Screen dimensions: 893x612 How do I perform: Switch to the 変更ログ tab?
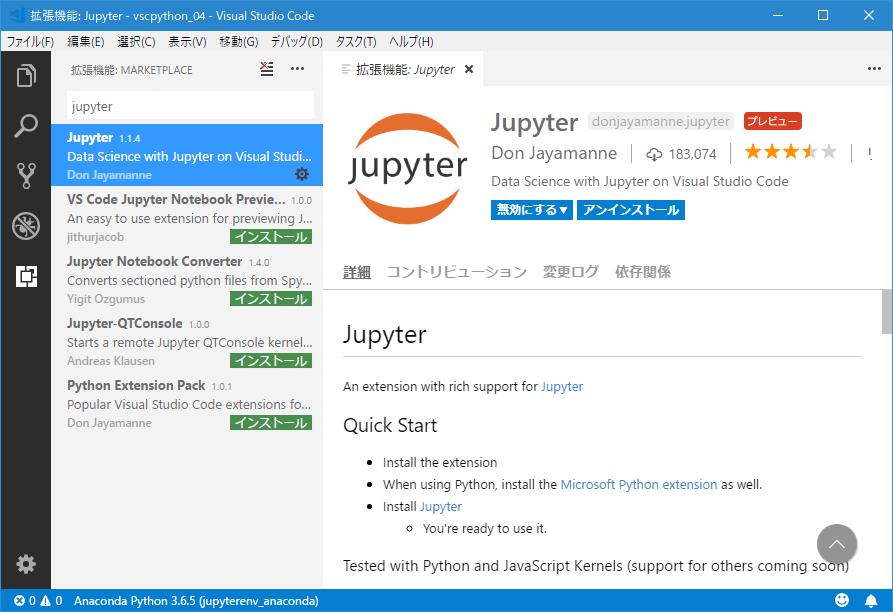pos(570,272)
